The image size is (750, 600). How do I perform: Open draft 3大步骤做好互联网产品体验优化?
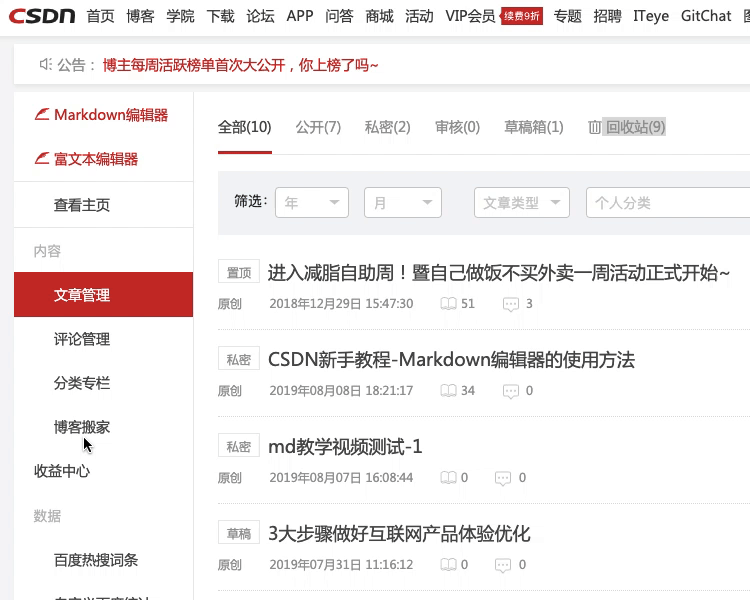pos(399,534)
